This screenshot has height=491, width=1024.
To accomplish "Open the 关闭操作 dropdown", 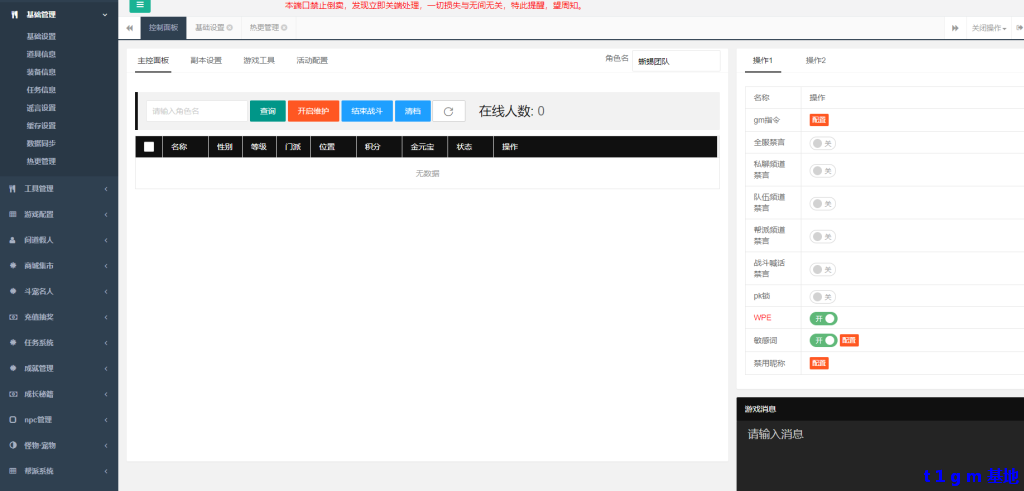I will pos(988,28).
